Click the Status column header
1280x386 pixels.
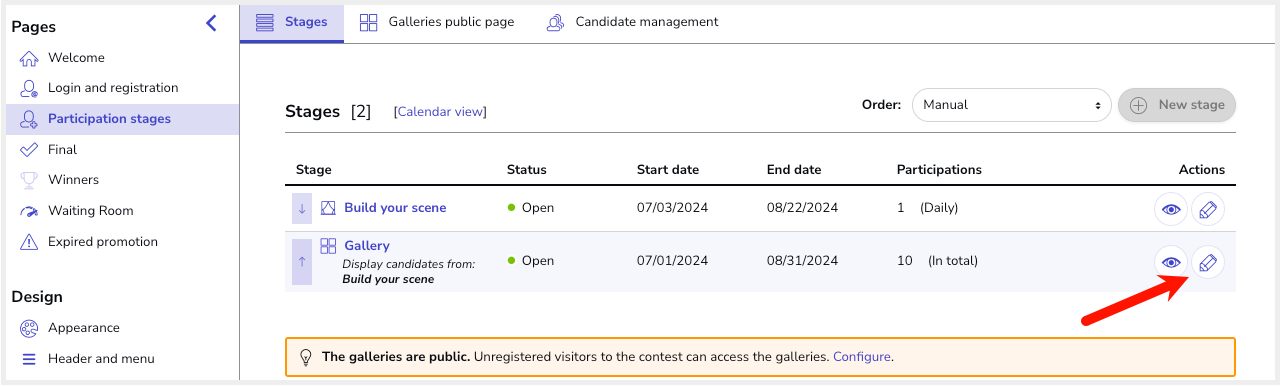coord(527,170)
